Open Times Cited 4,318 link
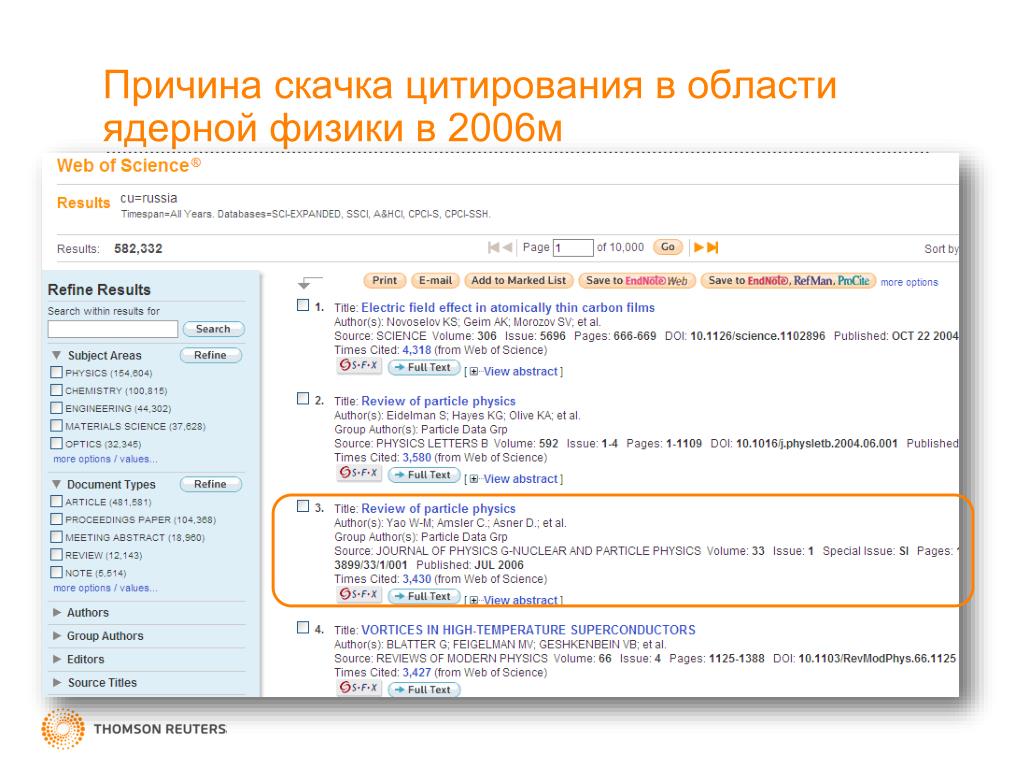 tap(417, 350)
